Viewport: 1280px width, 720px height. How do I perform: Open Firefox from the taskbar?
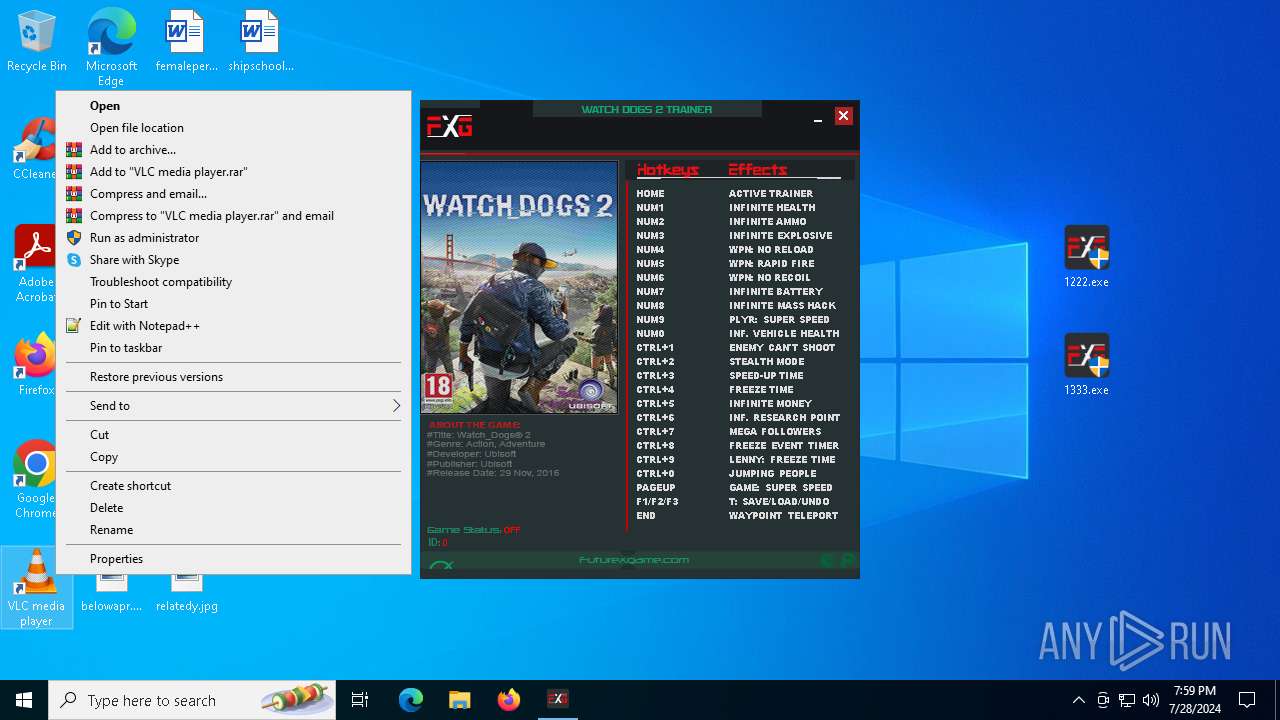[x=509, y=700]
